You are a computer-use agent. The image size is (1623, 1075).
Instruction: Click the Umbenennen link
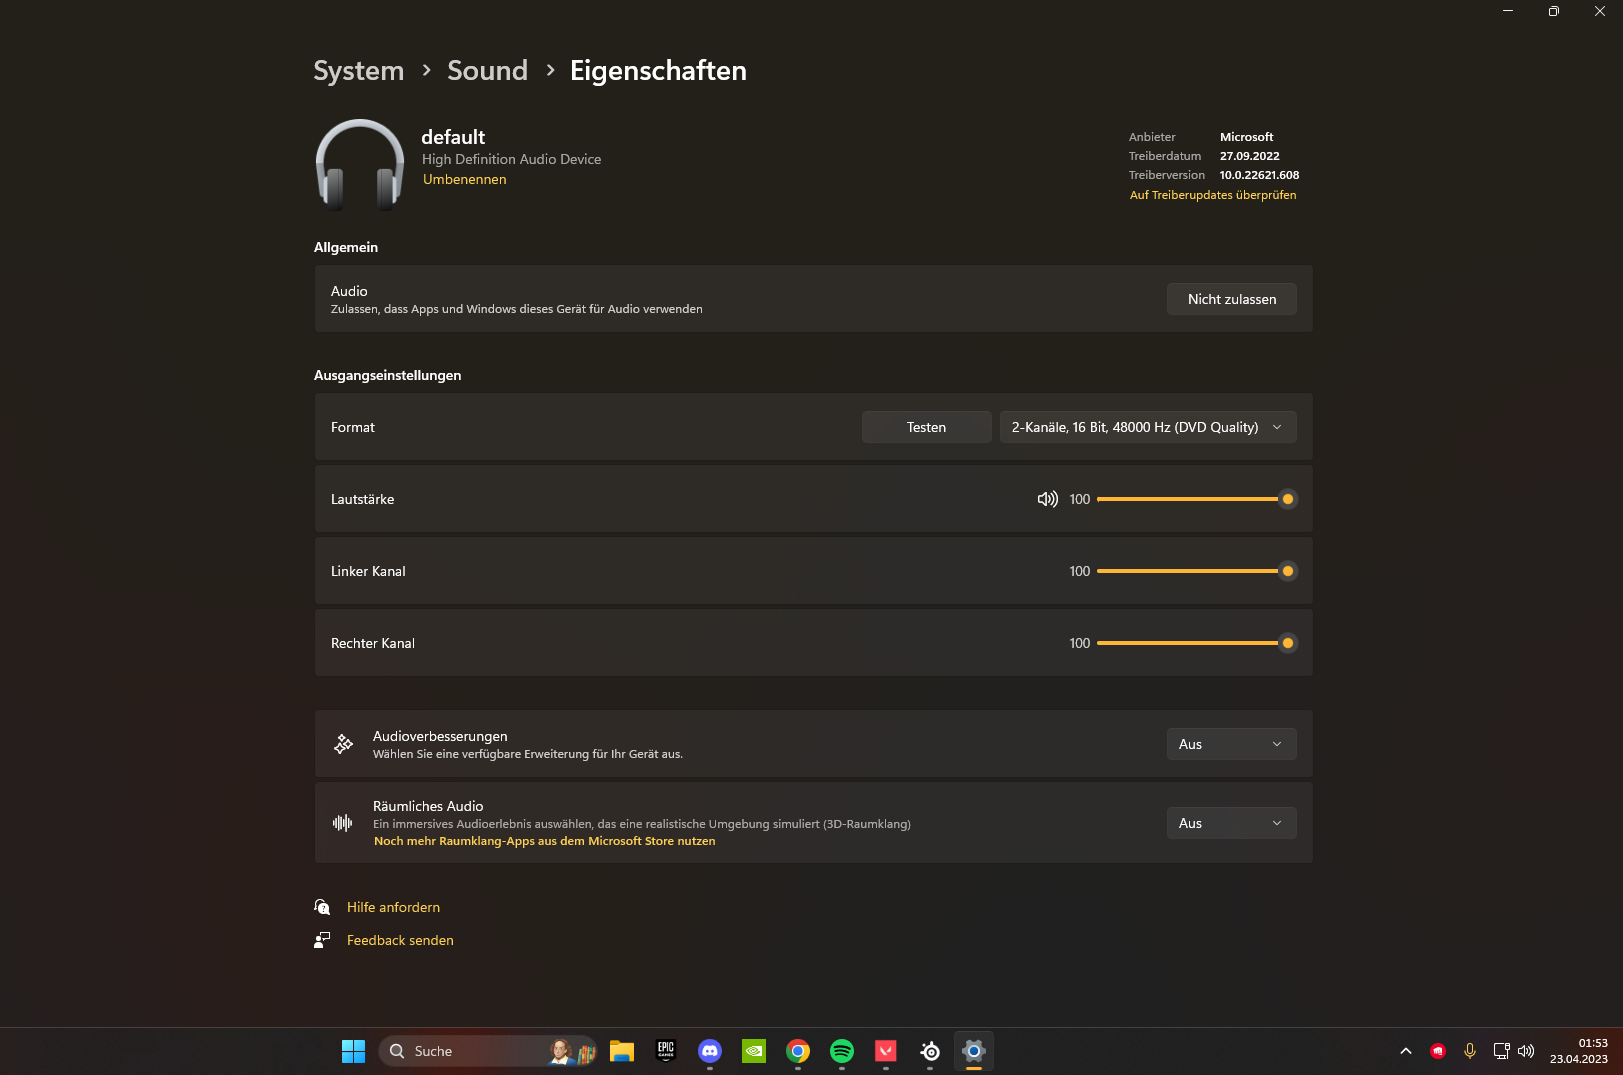point(464,180)
